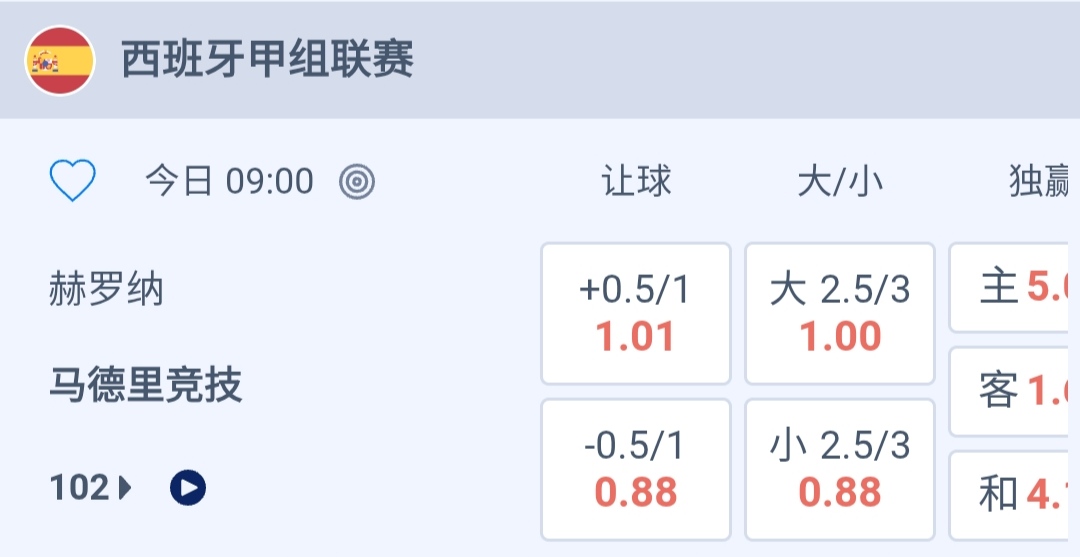1080x557 pixels.
Task: Select the 大/小 column header
Action: coord(840,182)
